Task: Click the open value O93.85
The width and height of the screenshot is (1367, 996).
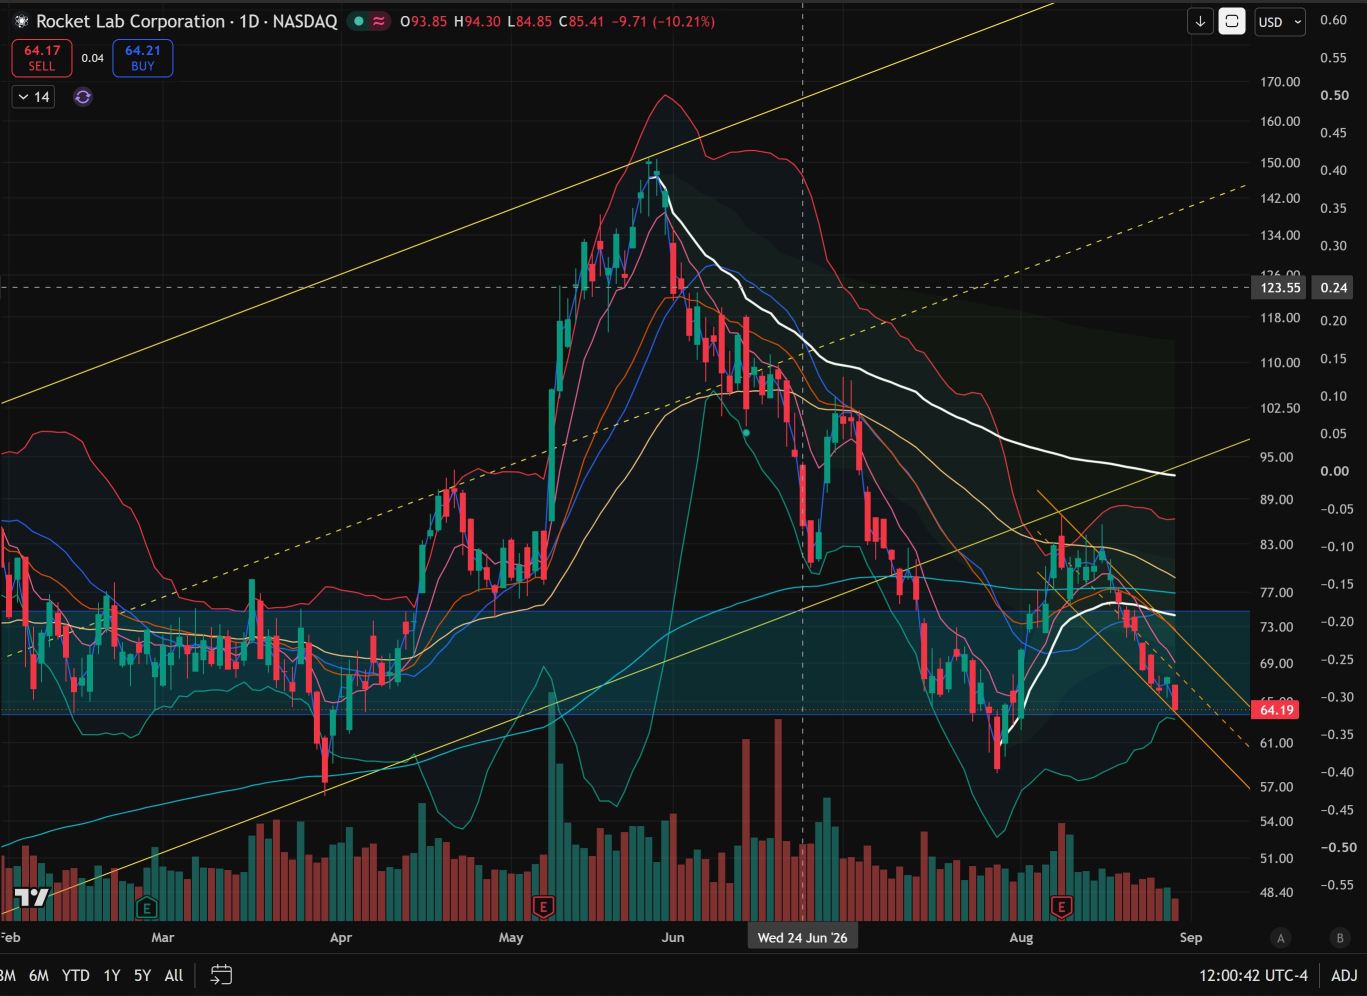Action: (425, 21)
